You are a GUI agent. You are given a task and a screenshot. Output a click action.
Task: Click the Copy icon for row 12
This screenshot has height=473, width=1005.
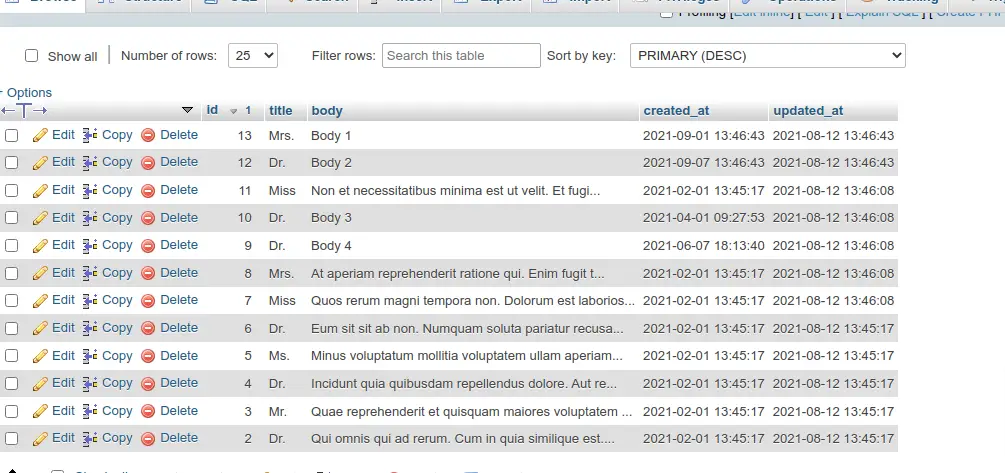coord(90,163)
